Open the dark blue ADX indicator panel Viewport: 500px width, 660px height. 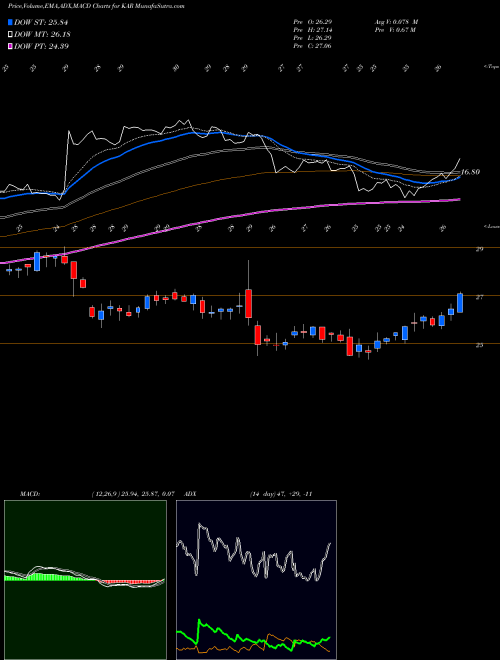pyautogui.click(x=256, y=580)
